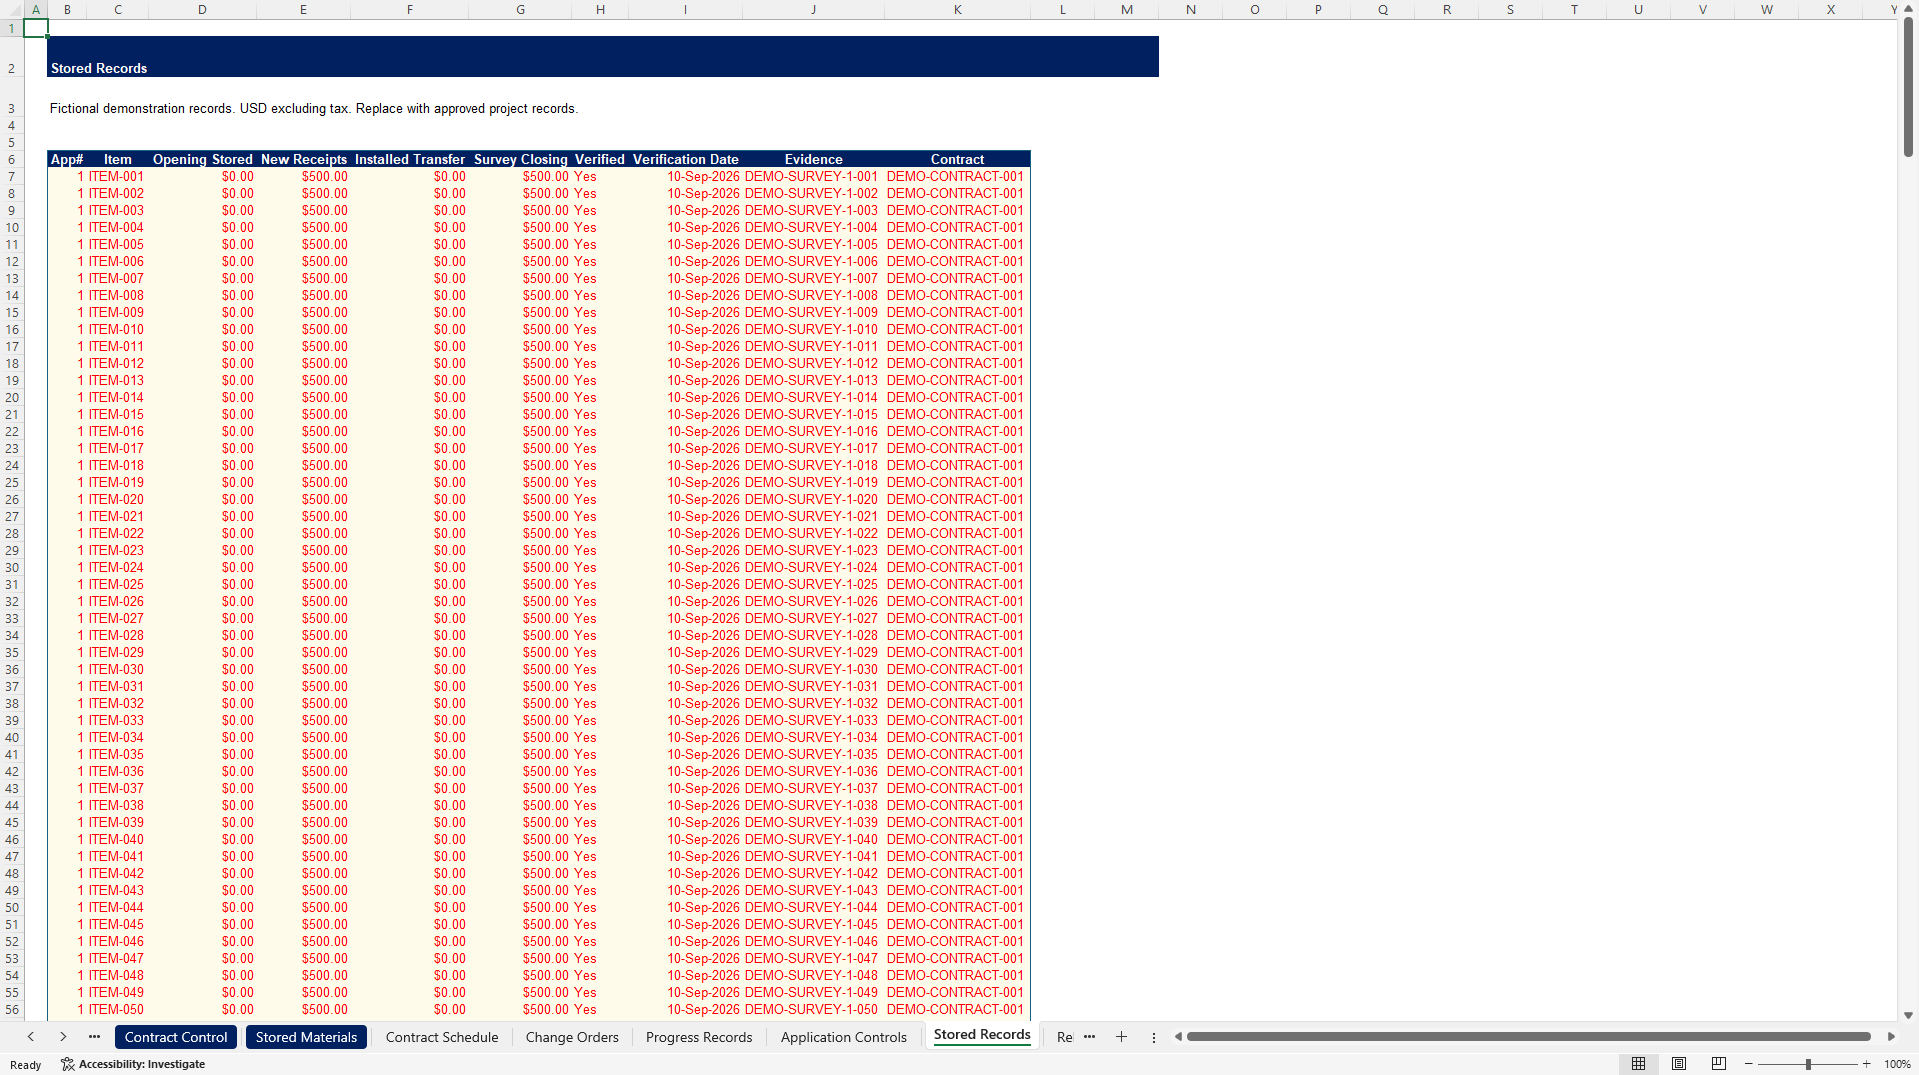Switch to Contract Schedule tab
1919x1075 pixels.
click(442, 1037)
